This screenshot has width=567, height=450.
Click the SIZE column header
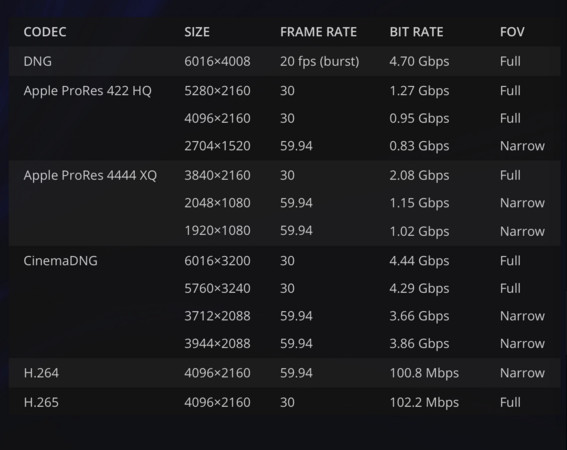pos(197,32)
